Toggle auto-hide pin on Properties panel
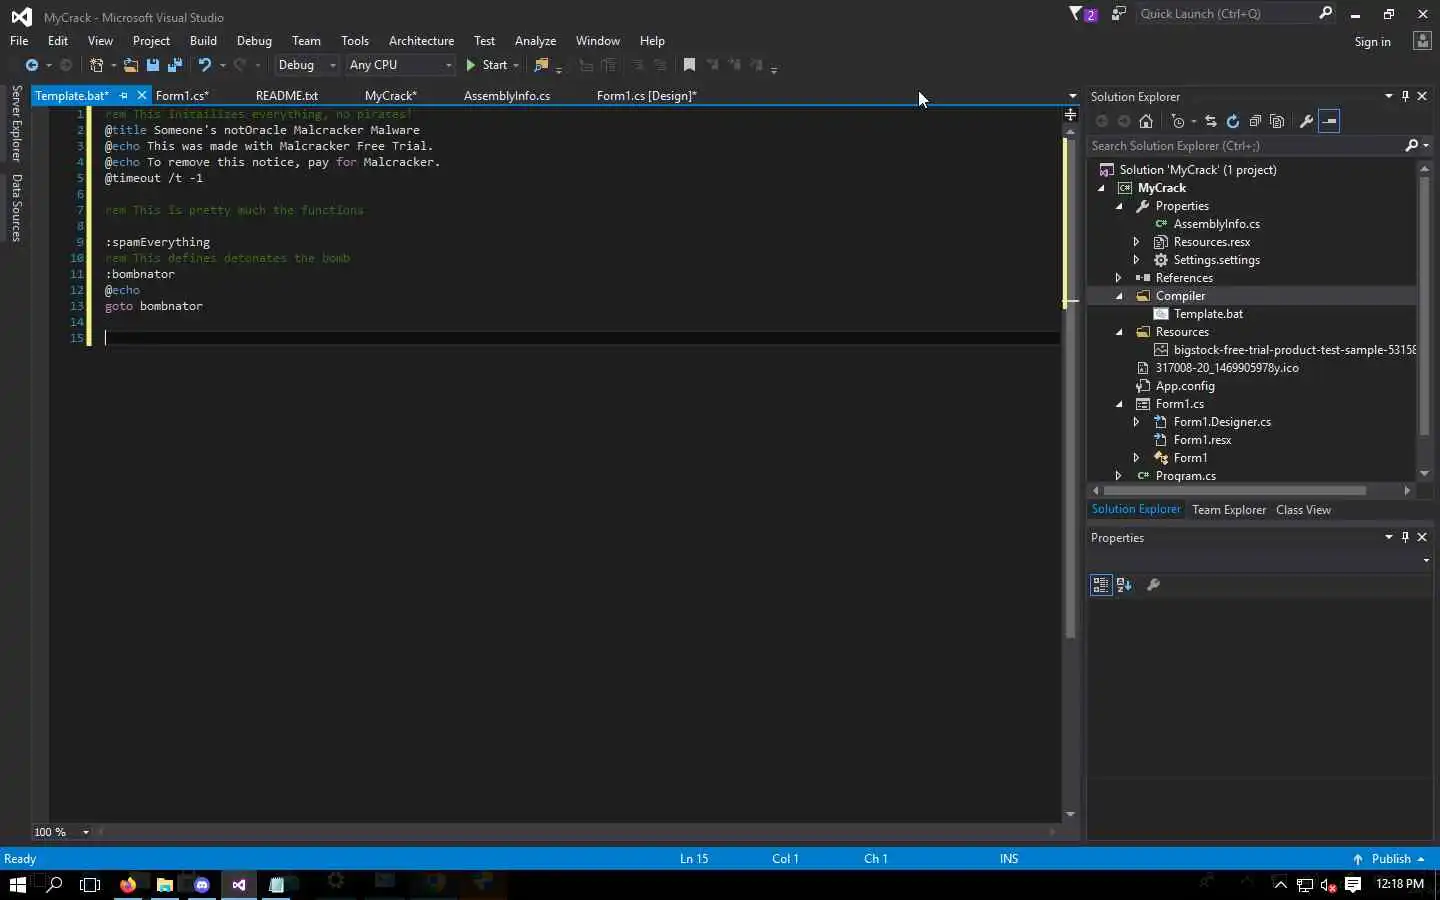Image resolution: width=1440 pixels, height=900 pixels. point(1405,538)
